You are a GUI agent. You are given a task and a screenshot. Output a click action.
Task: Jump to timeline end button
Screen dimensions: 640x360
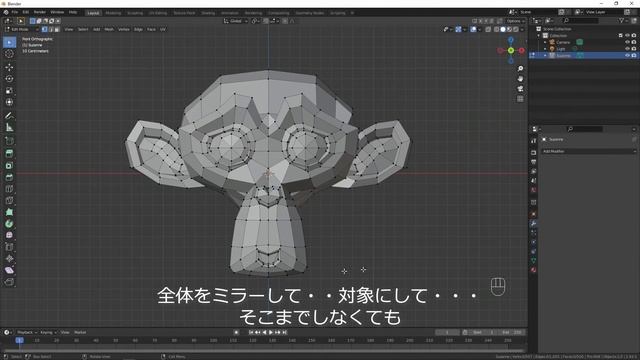(285, 332)
